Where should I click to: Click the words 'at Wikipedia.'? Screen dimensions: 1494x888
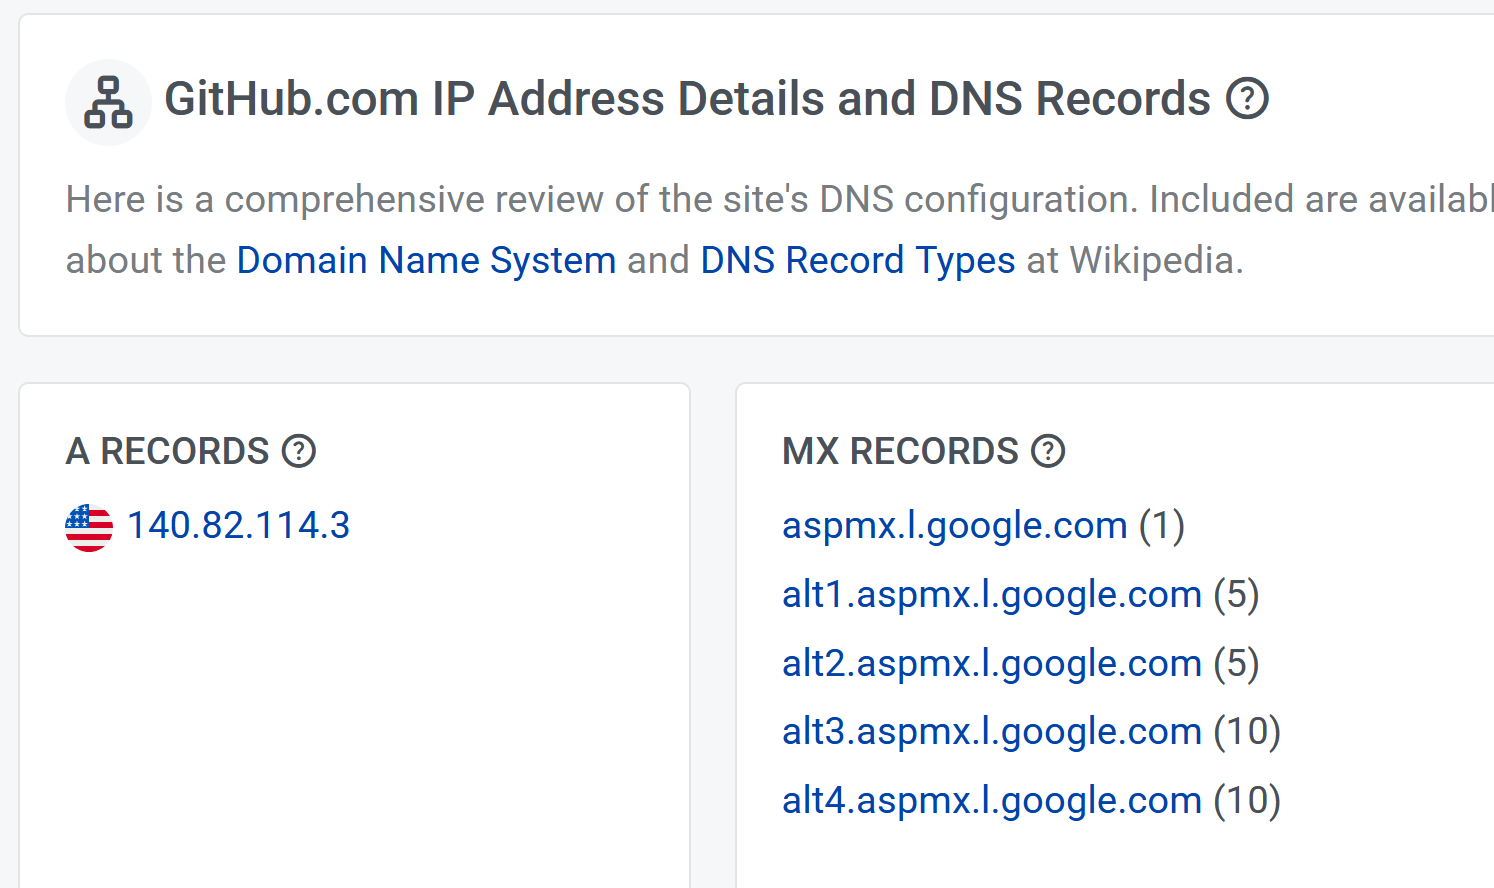point(1135,260)
